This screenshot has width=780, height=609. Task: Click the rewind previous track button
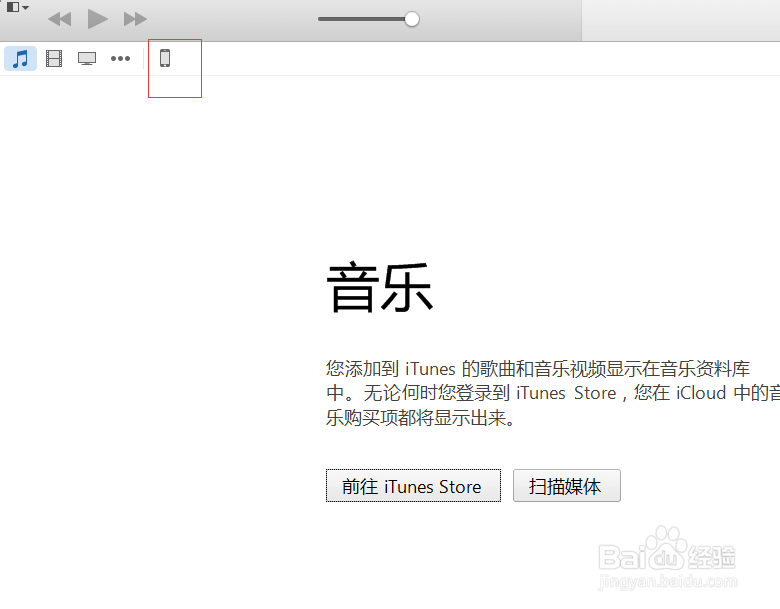60,19
